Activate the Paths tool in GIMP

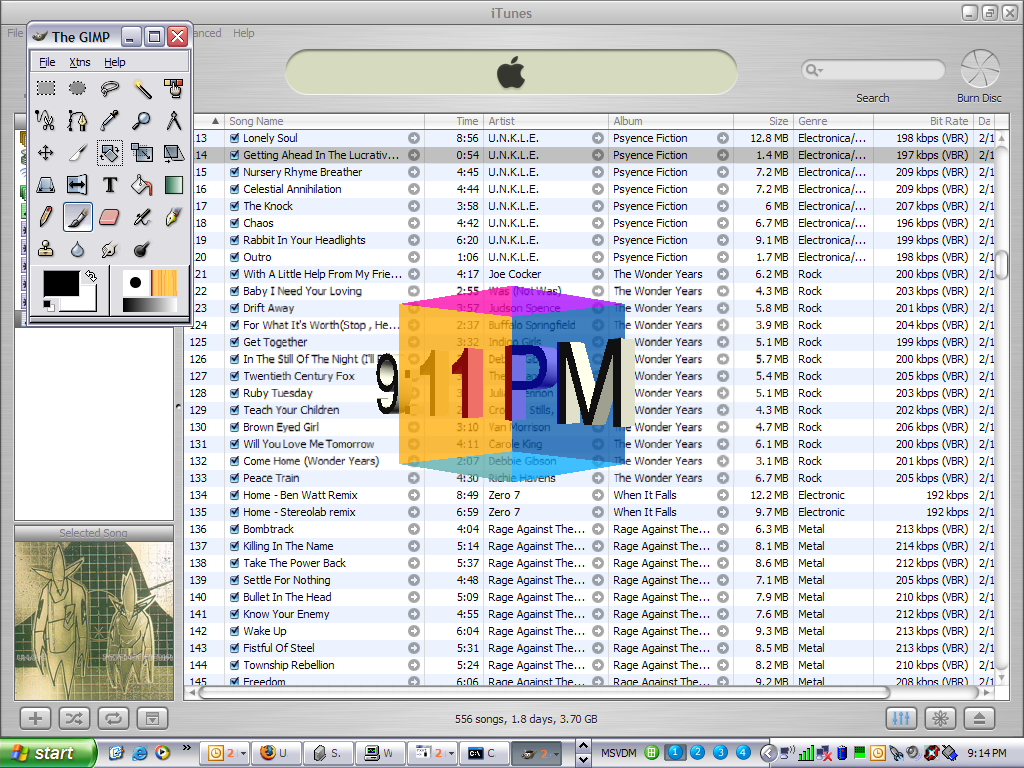pyautogui.click(x=78, y=120)
